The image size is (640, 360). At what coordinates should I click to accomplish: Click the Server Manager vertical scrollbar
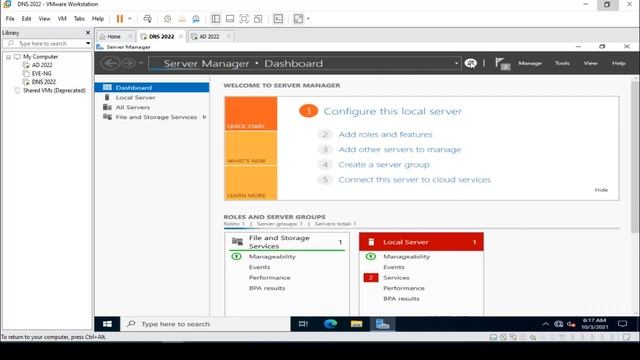(x=635, y=157)
